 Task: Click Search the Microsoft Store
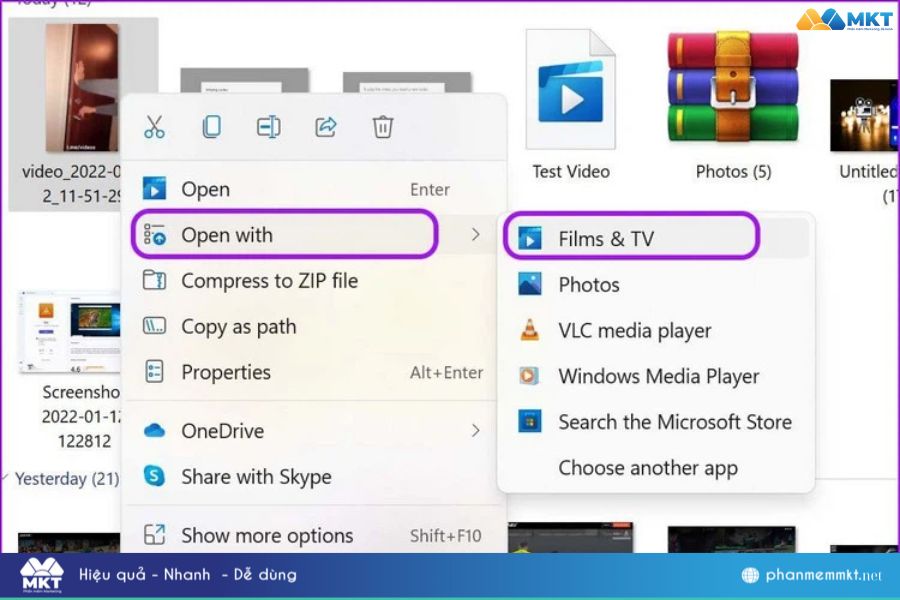[675, 422]
